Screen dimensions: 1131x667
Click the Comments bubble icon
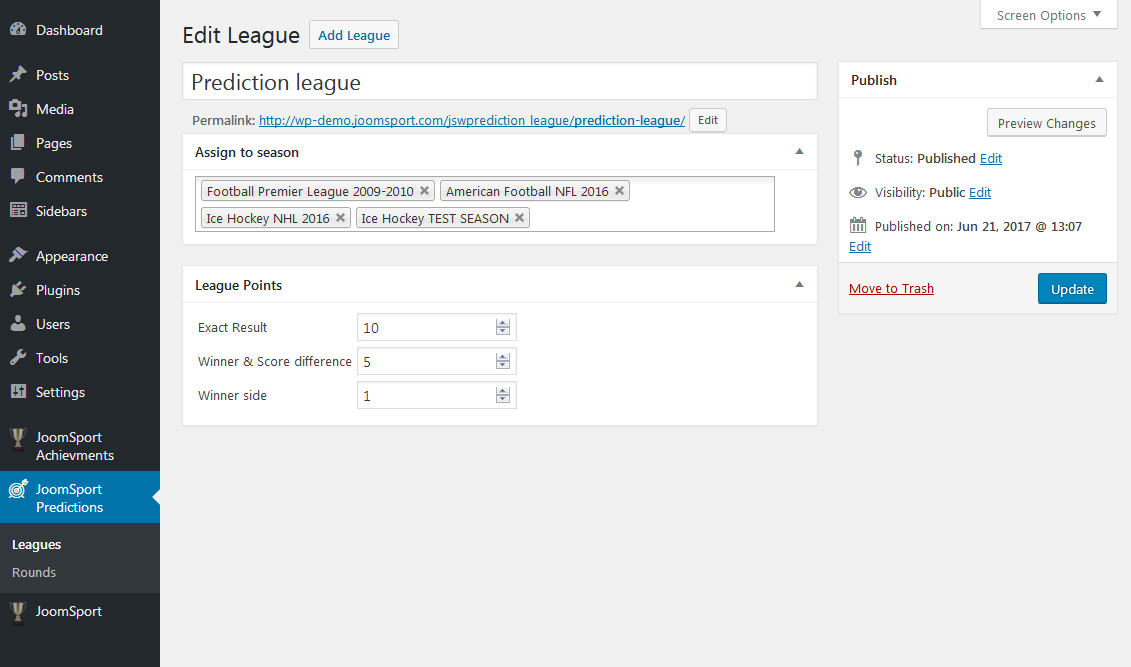click(18, 176)
